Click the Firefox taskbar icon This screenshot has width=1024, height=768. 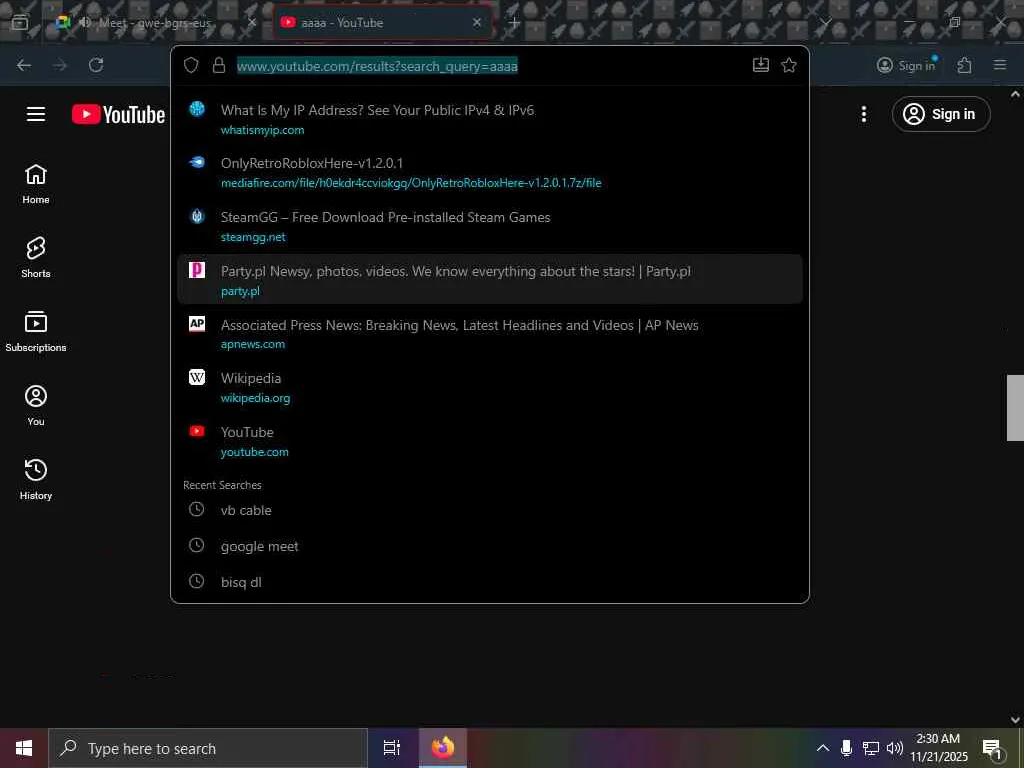[x=443, y=748]
